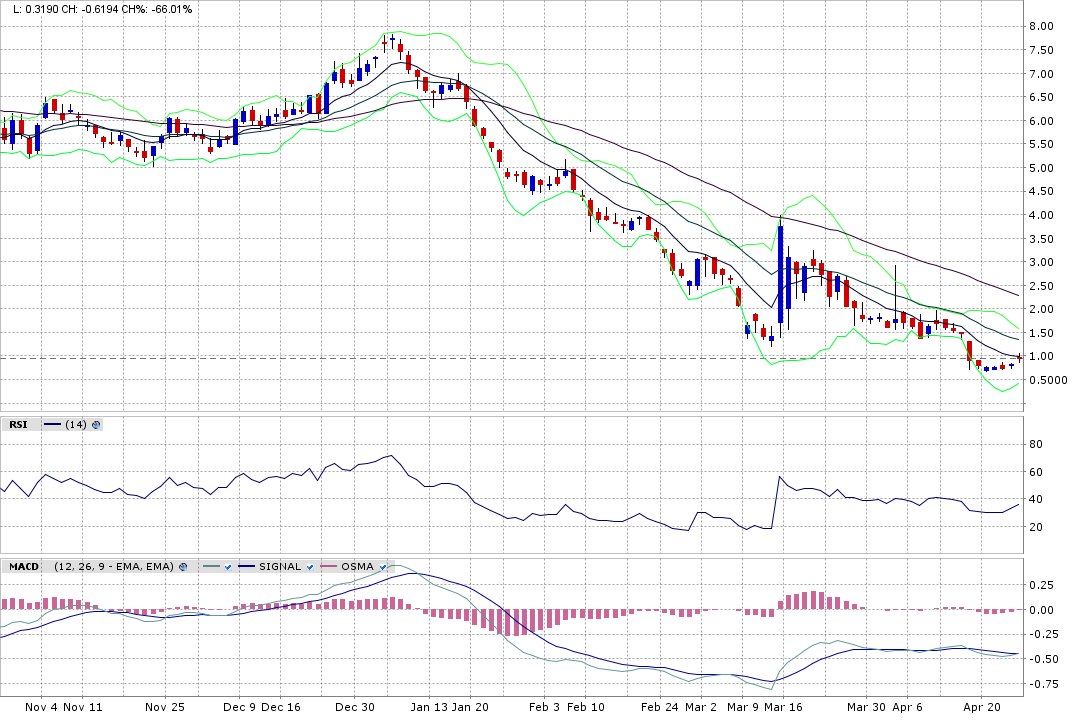Edit the MACD (12, 26, 9 - EMA, EMA) parameters
Screen dimensions: 1076x721
pos(114,567)
